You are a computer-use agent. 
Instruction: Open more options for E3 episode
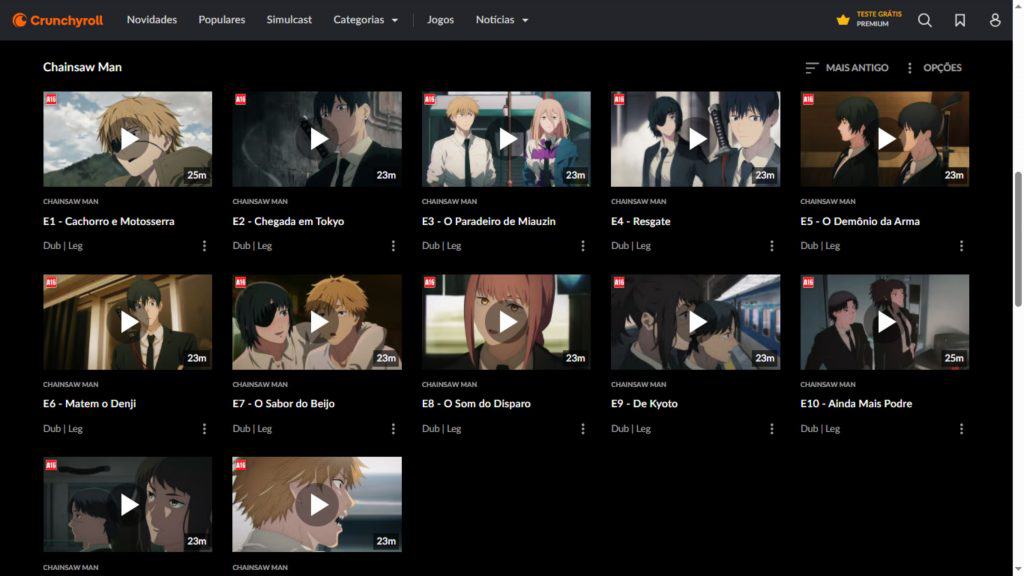click(583, 246)
